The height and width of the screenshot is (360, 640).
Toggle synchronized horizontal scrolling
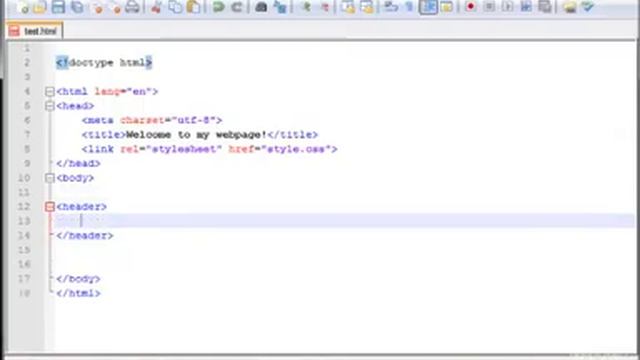pos(367,7)
